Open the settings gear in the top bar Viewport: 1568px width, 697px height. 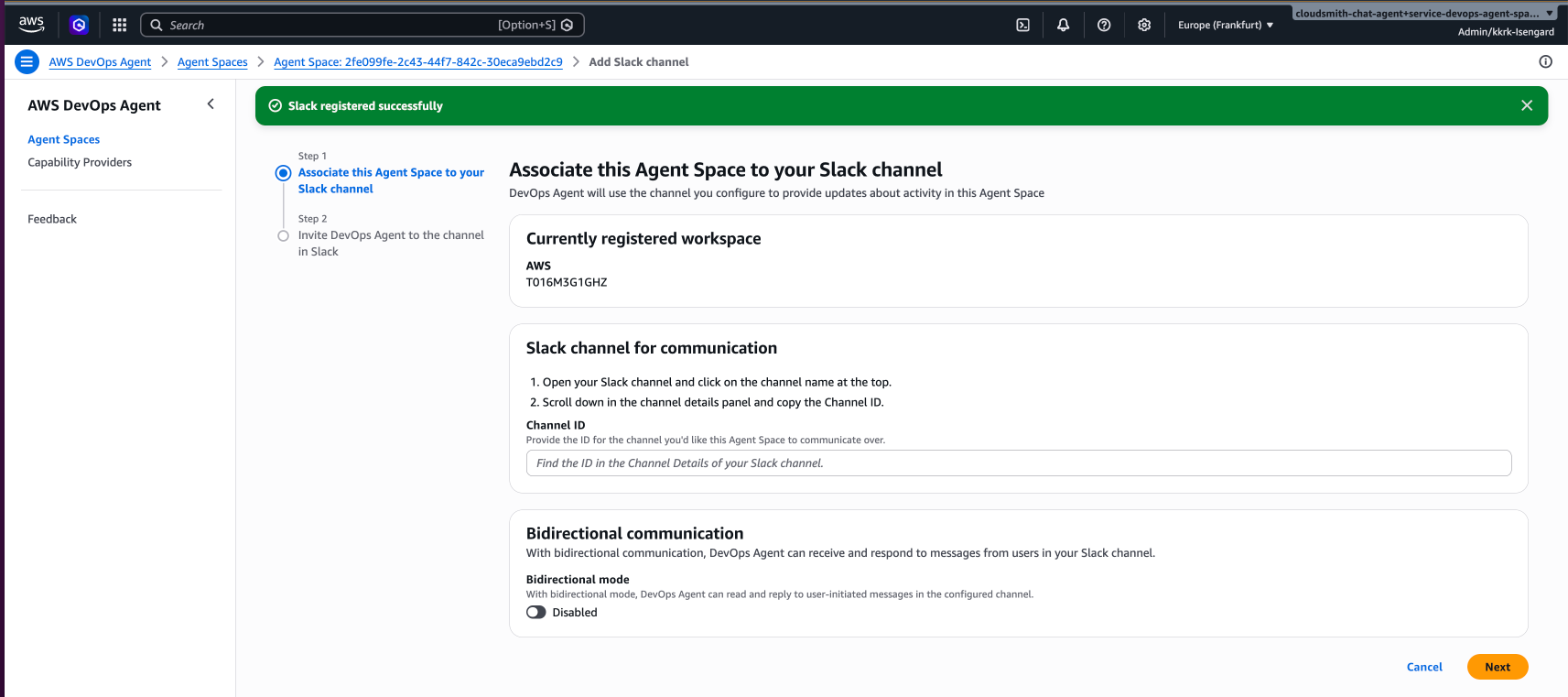point(1144,25)
